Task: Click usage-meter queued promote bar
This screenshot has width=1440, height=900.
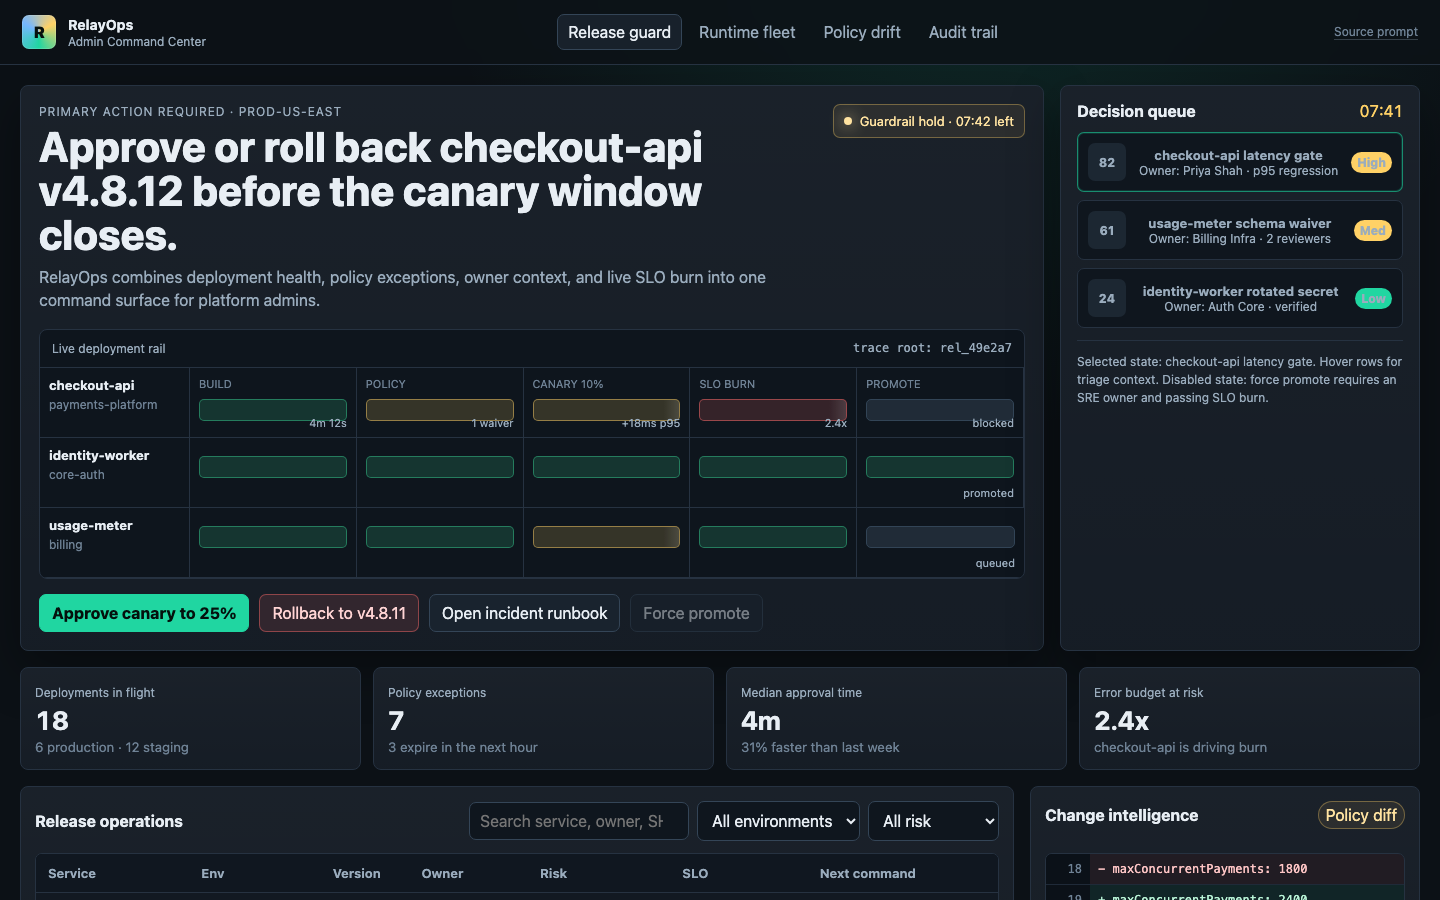Action: pos(940,537)
